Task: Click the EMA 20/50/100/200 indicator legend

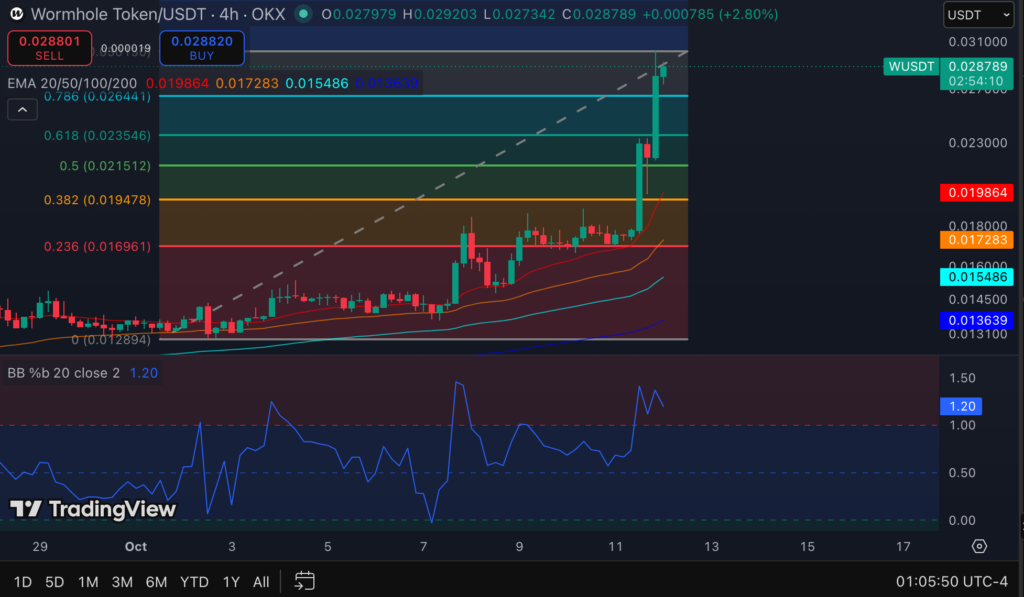Action: 72,83
